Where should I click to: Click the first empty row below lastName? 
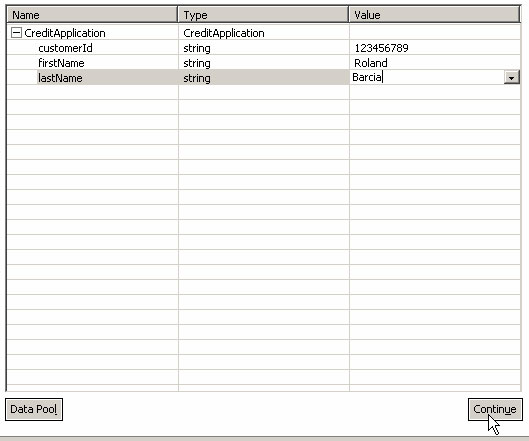263,92
